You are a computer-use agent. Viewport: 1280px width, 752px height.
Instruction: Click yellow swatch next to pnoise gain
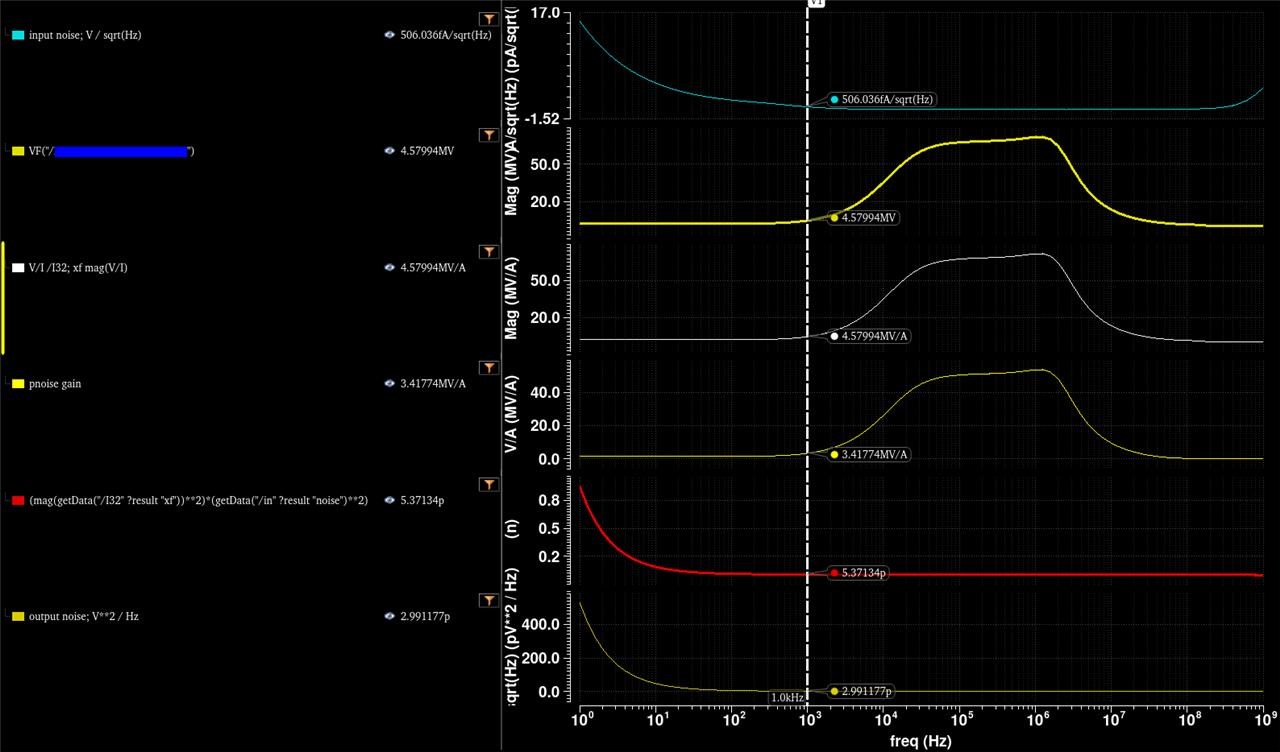(18, 384)
